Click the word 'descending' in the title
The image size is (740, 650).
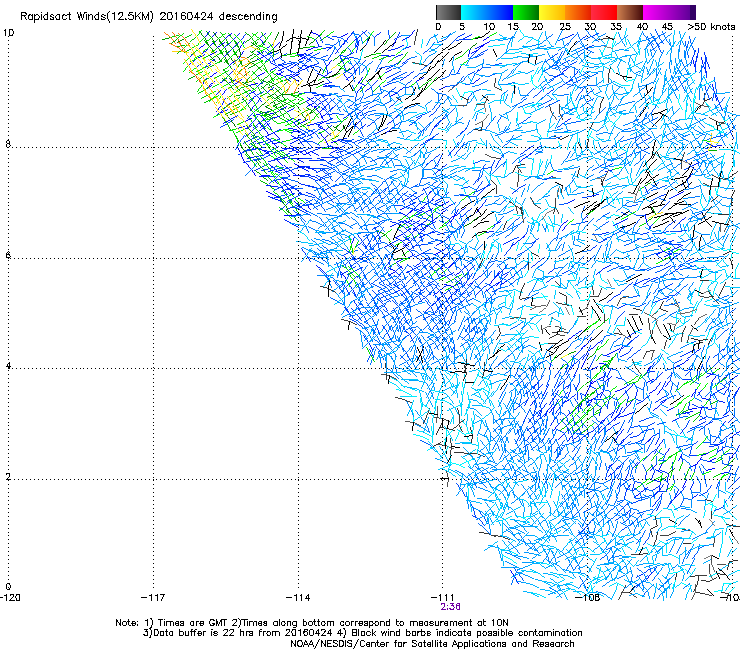pyautogui.click(x=248, y=17)
